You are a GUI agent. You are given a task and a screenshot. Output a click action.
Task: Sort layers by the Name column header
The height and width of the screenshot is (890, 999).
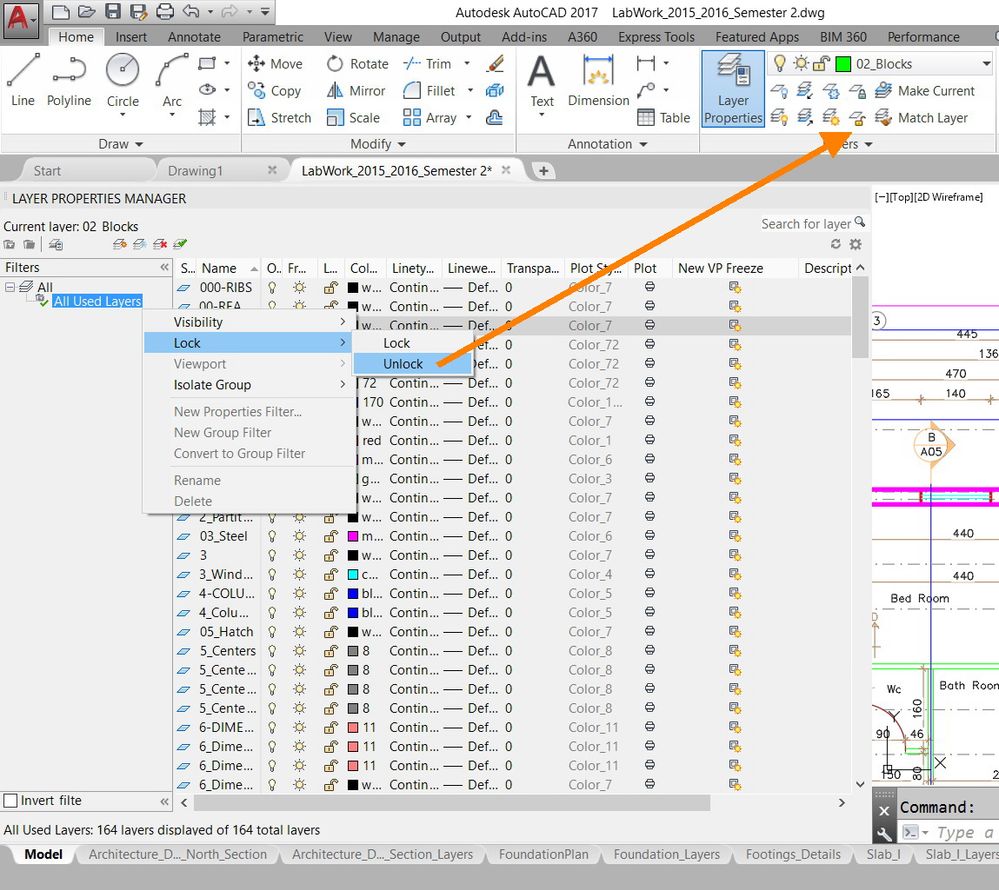(x=227, y=268)
